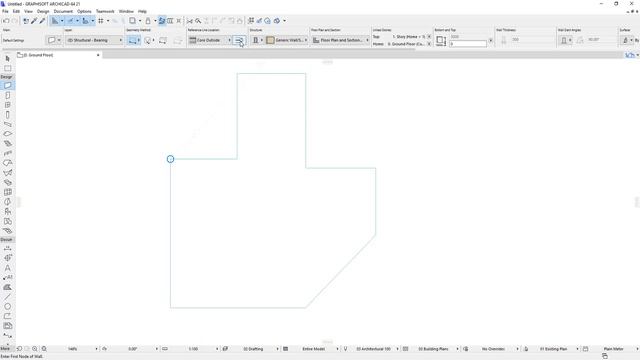Select the Column tool in toolbox
The width and height of the screenshot is (640, 360).
7,115
